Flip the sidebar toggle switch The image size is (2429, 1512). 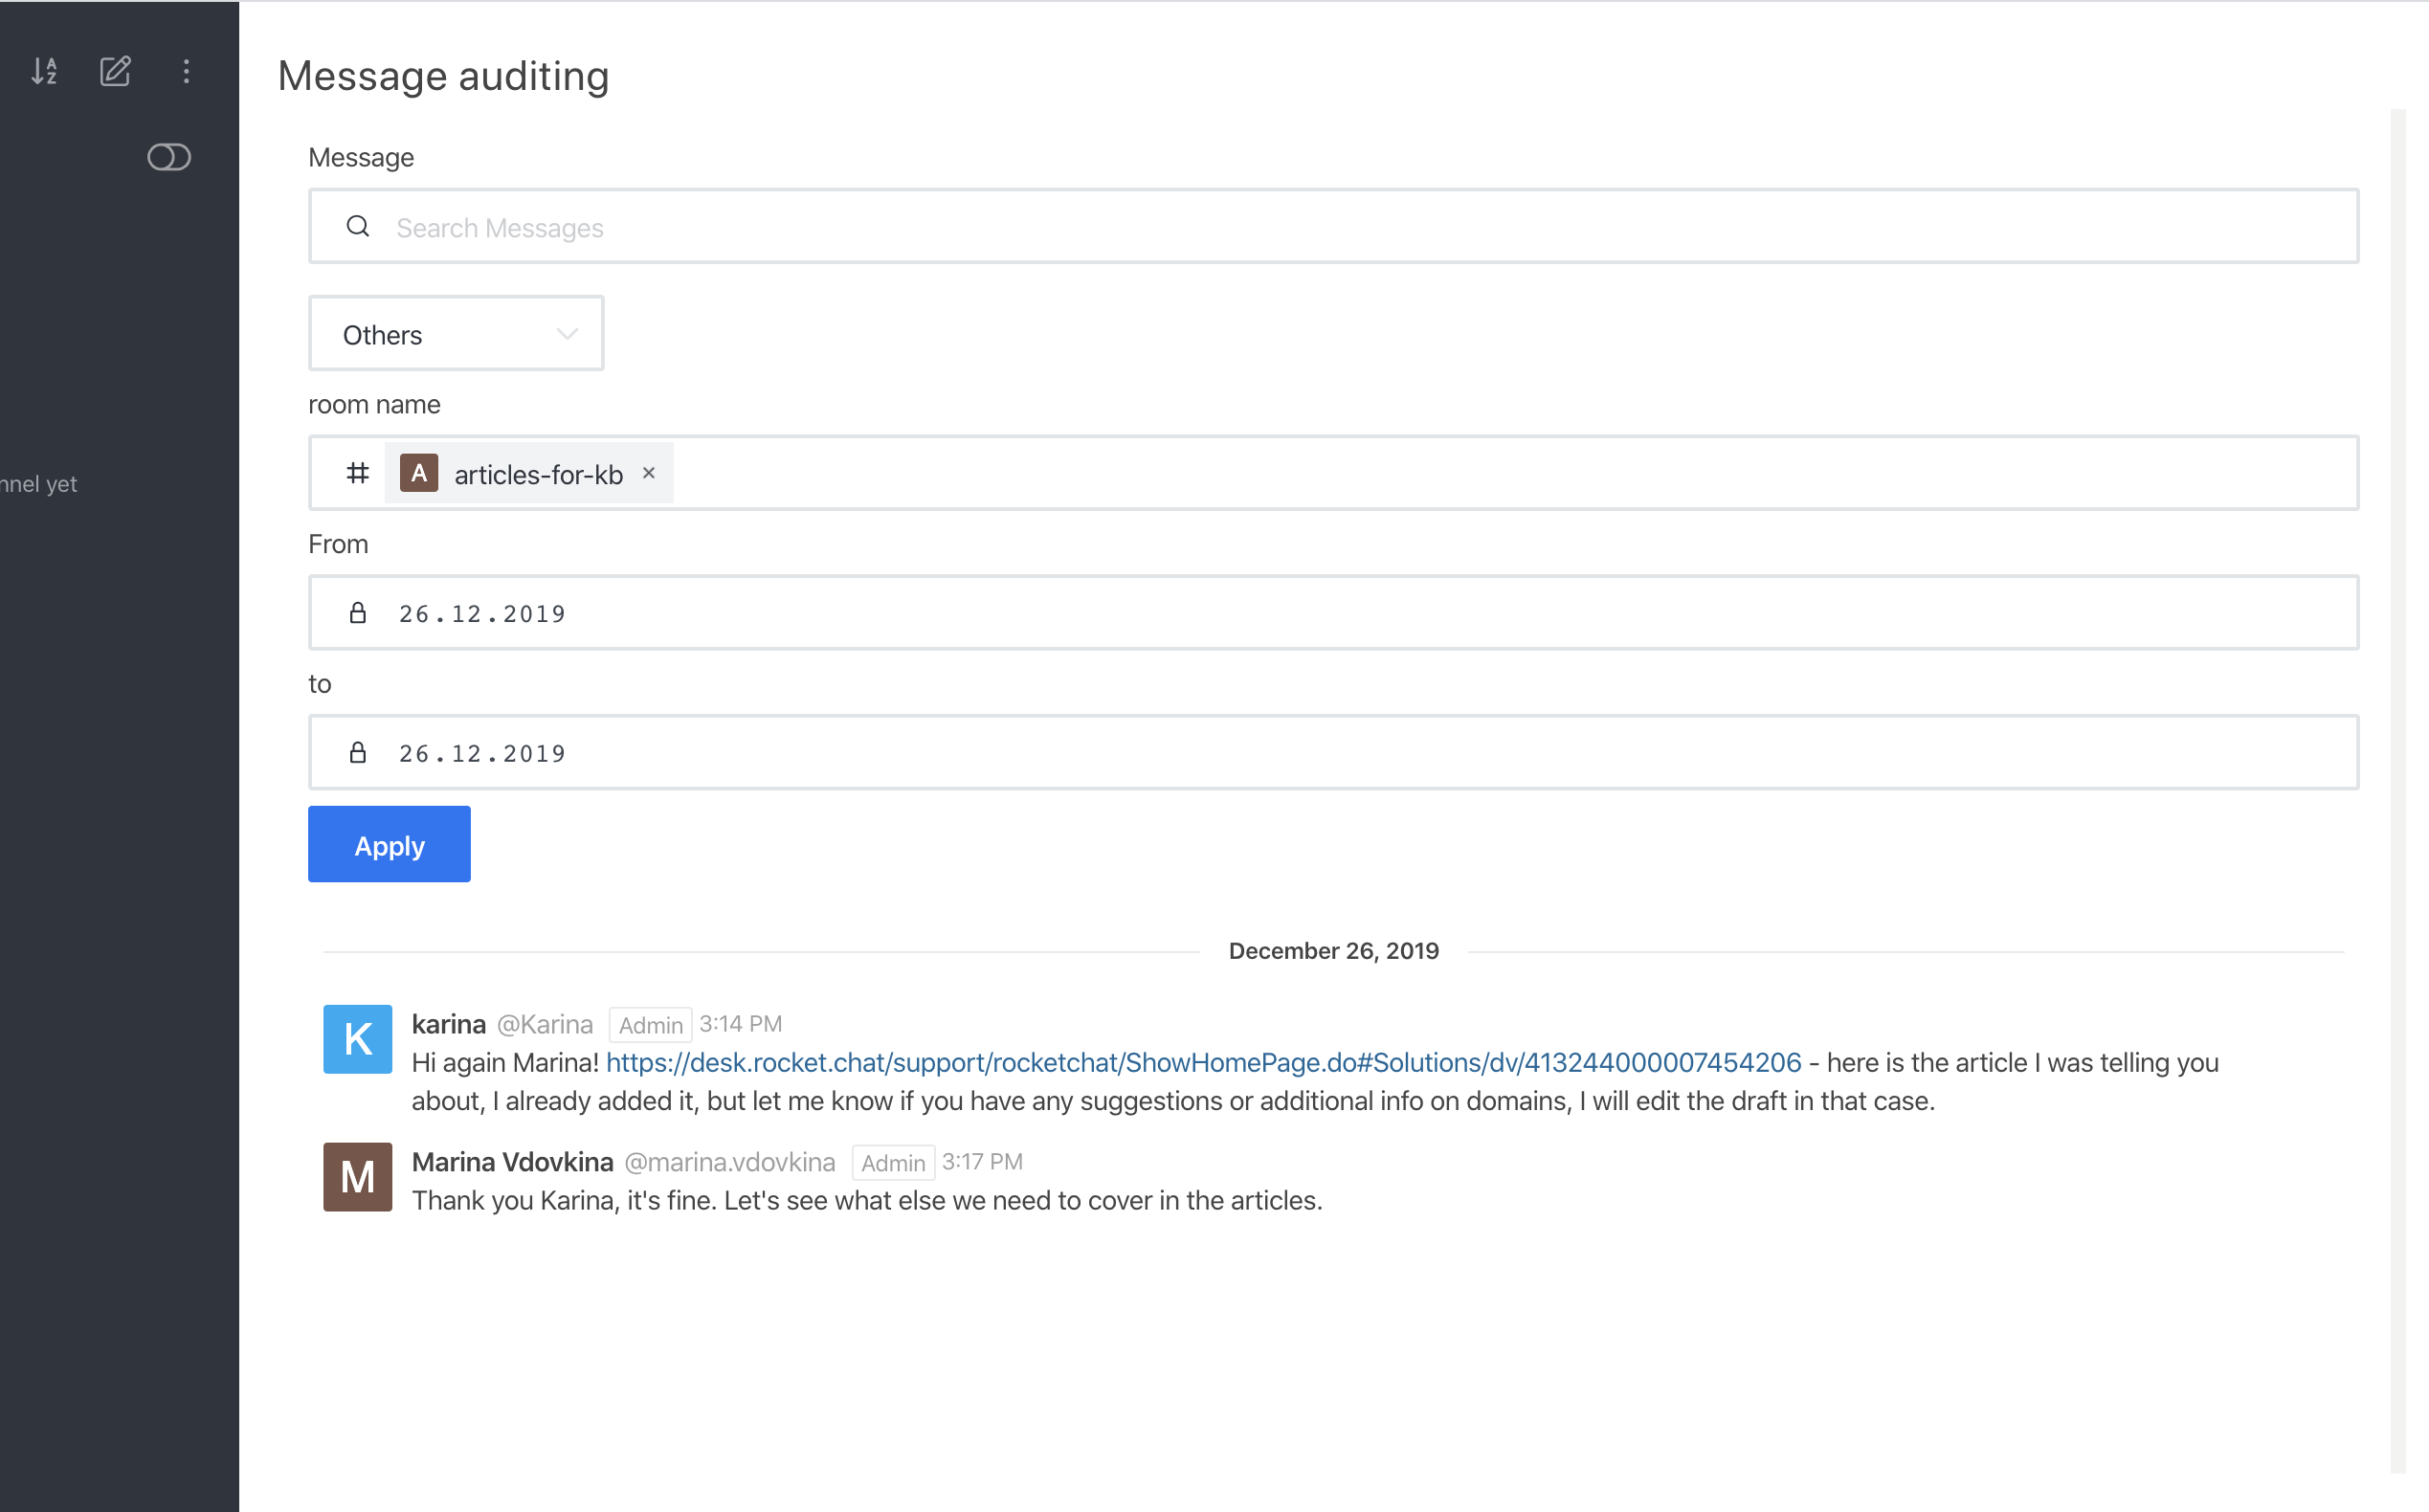[x=168, y=157]
